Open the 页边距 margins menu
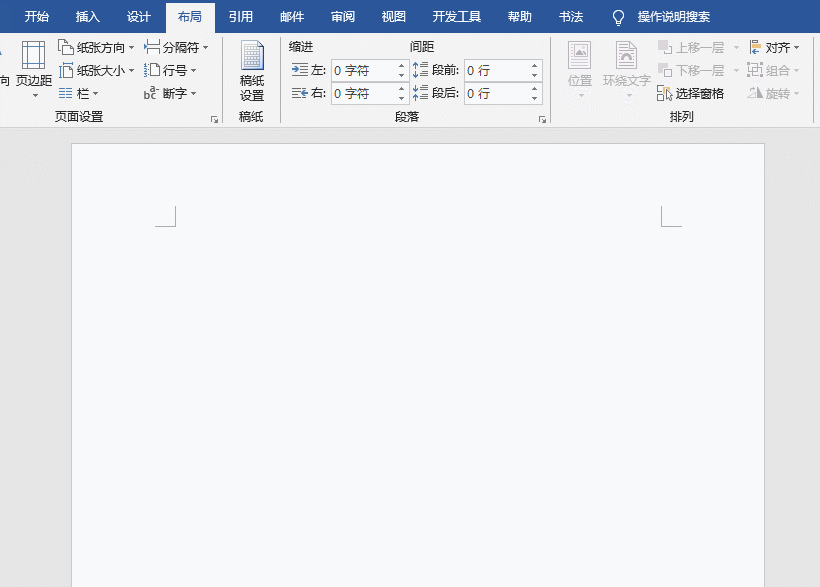 coord(34,70)
